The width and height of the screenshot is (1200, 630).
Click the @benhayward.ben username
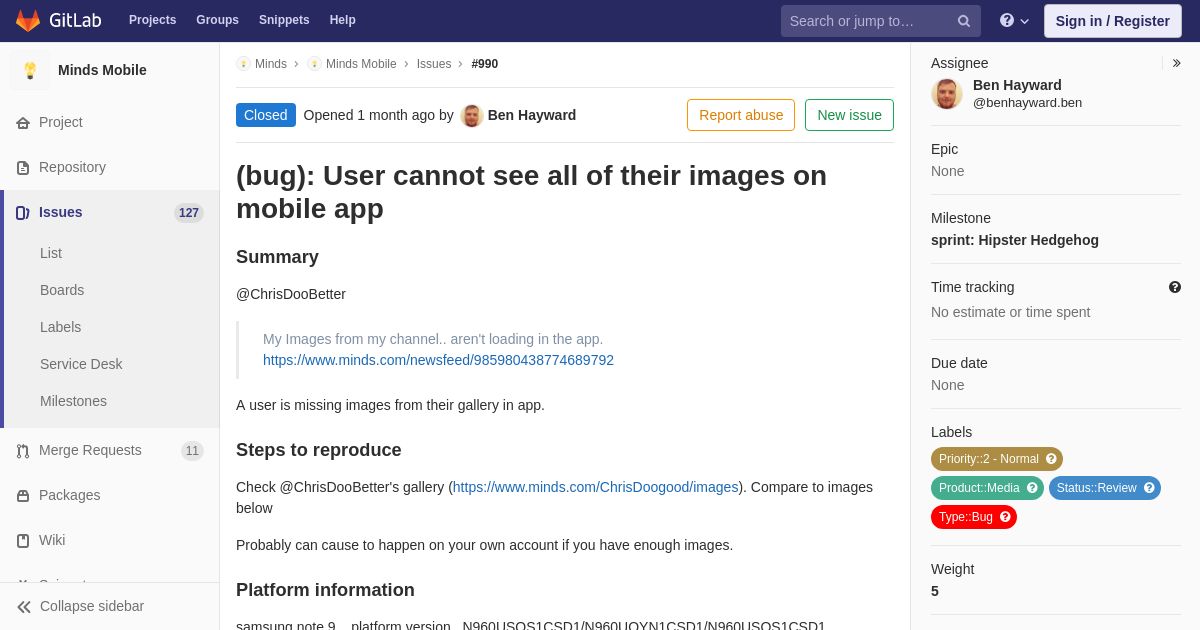[1027, 103]
